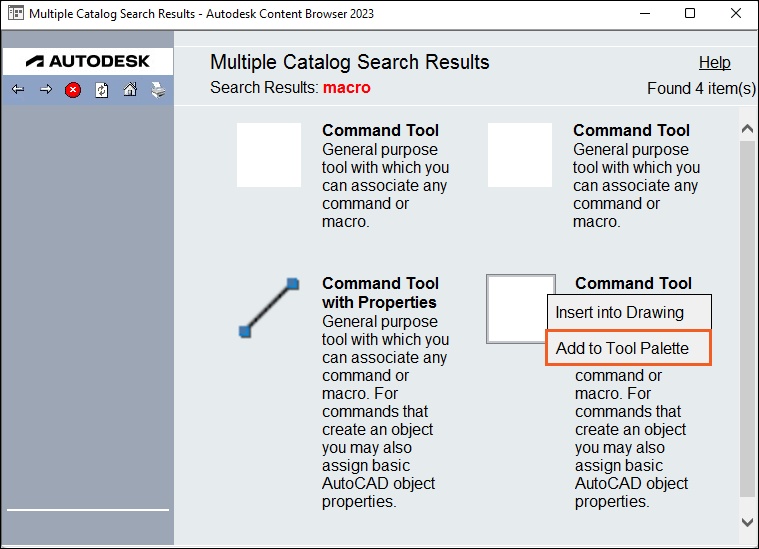Screen dimensions: 759x549
Task: Print the page with the printer icon
Action: click(x=158, y=90)
